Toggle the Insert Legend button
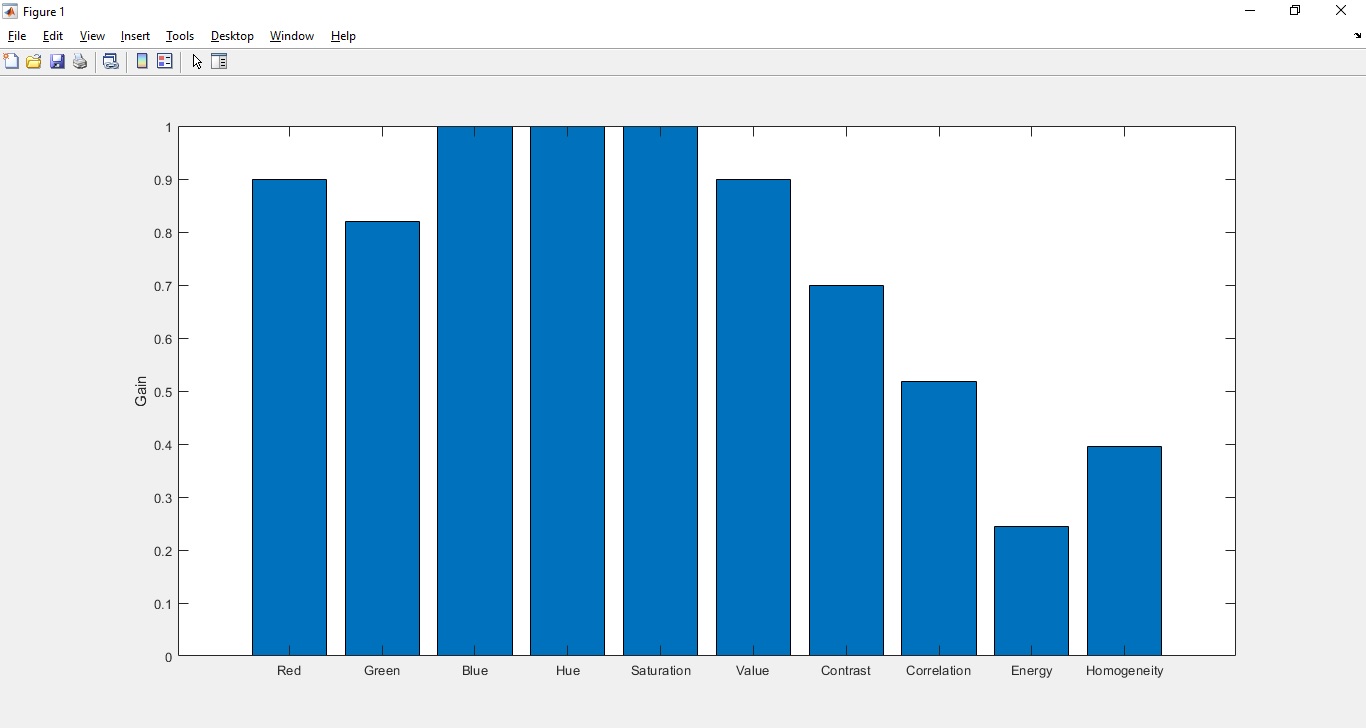 (165, 62)
